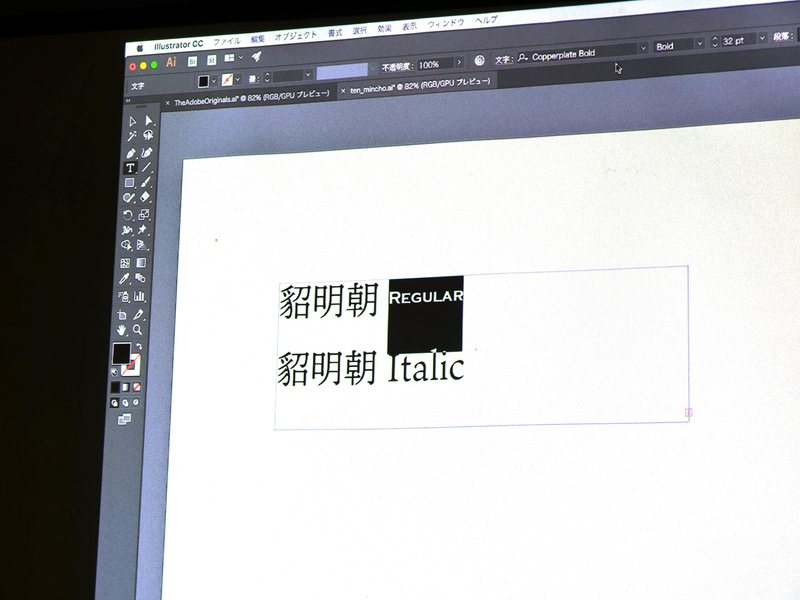This screenshot has width=800, height=600.
Task: Select the Zoom magnifier tool
Action: point(138,330)
